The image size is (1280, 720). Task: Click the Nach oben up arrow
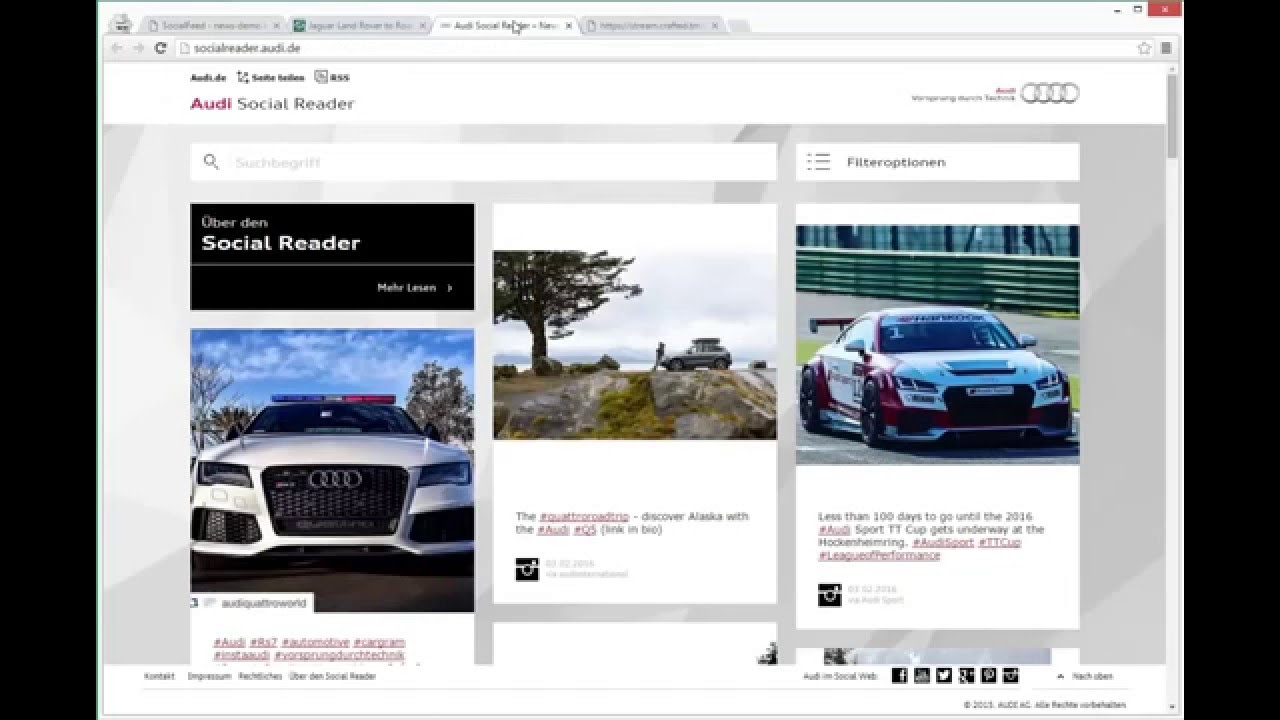coord(1062,677)
